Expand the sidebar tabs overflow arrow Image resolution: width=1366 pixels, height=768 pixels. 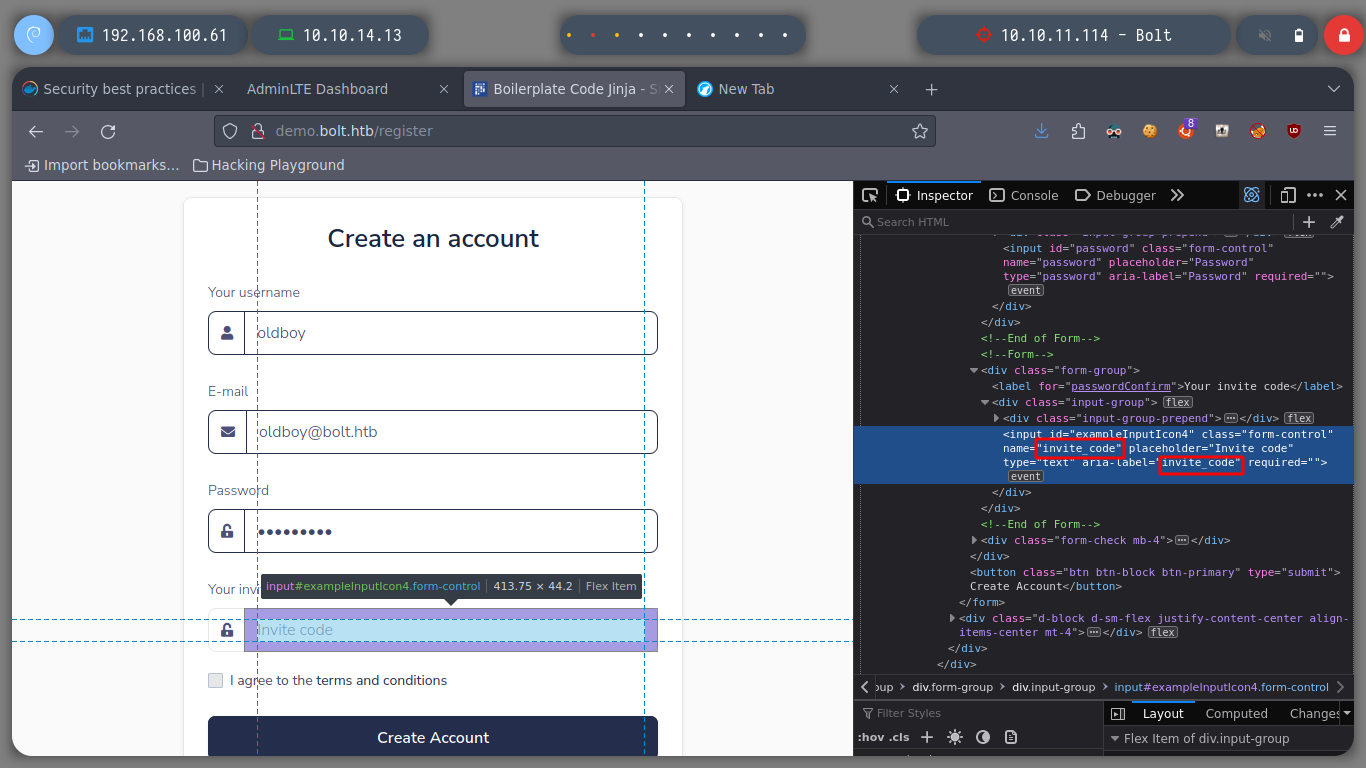tap(1346, 713)
